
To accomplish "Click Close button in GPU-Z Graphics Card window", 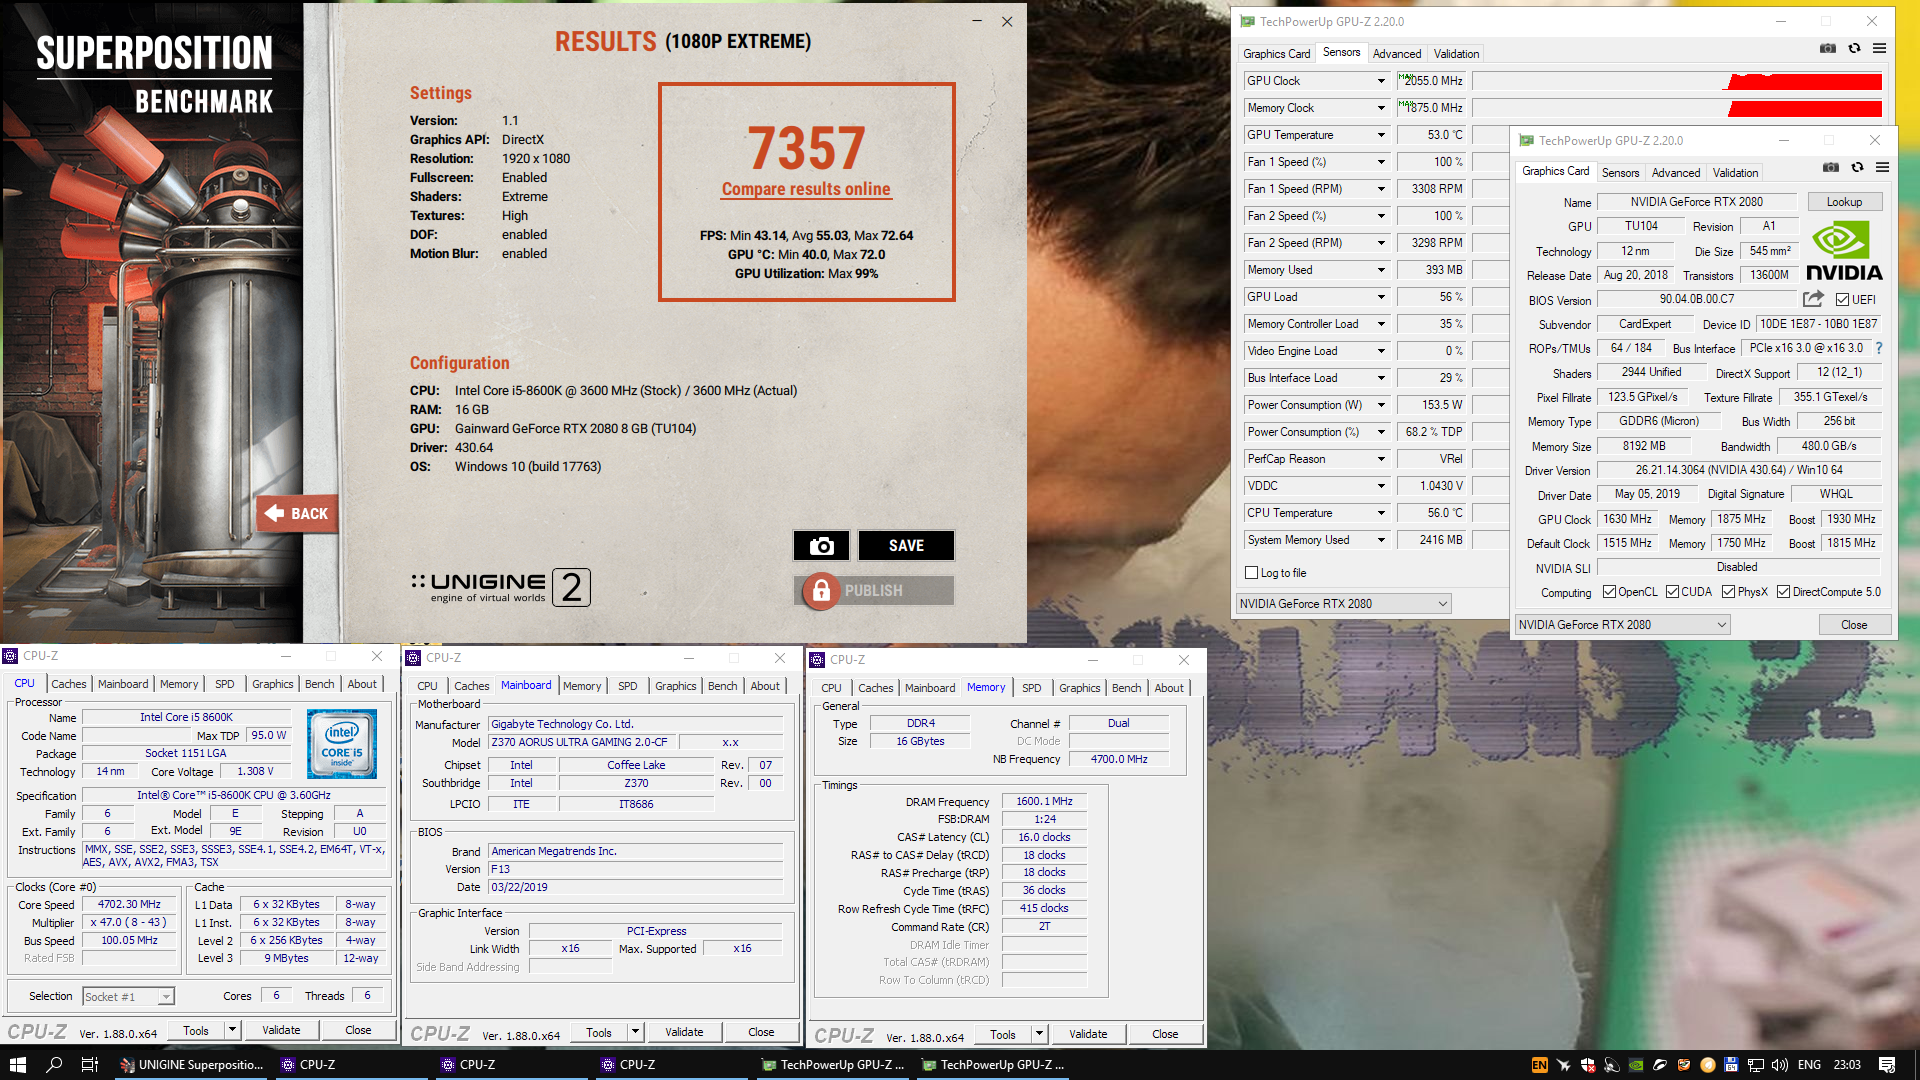I will (x=1854, y=625).
